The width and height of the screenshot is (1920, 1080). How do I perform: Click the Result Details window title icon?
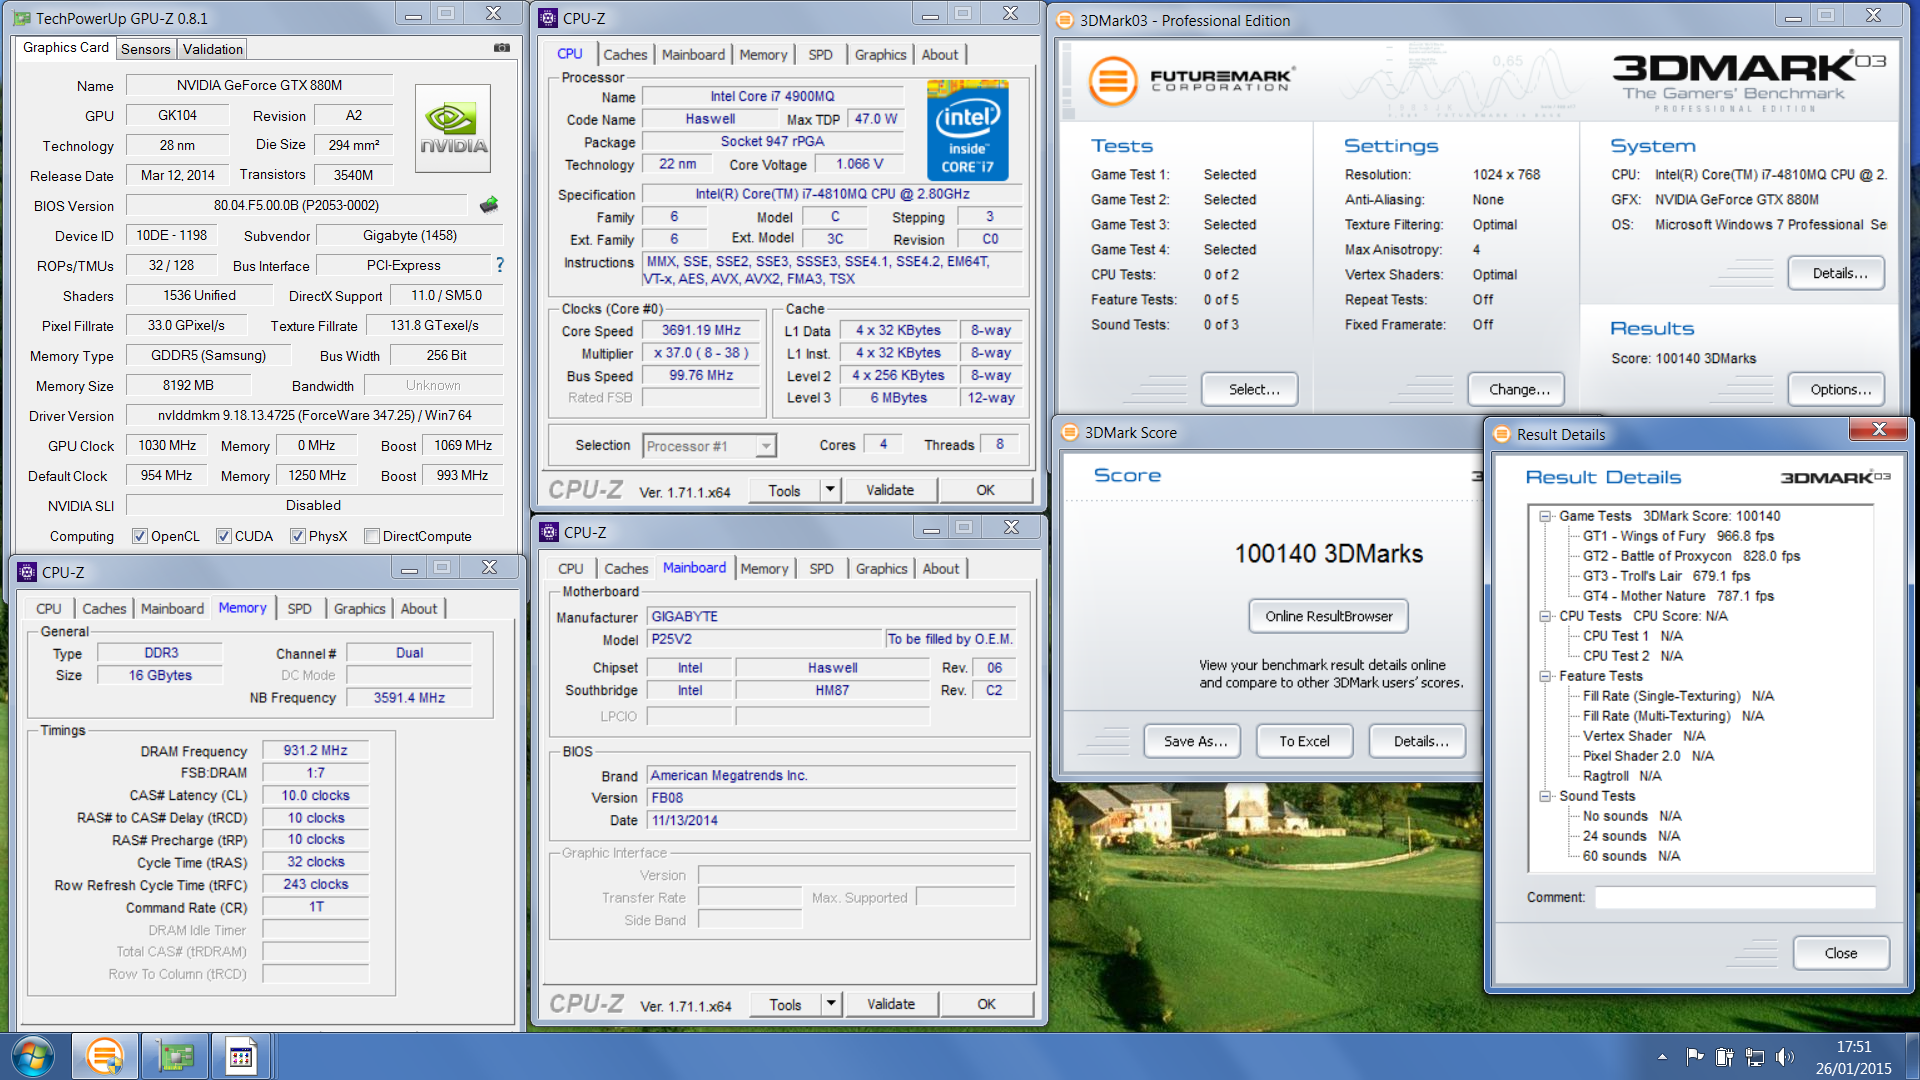coord(1501,434)
